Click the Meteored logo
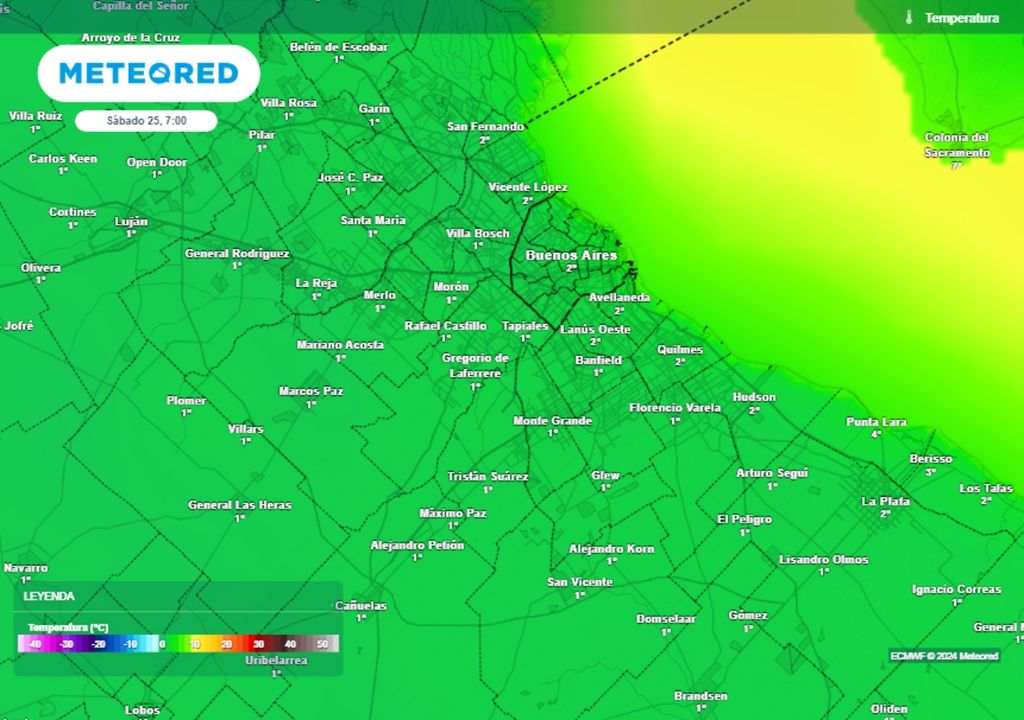Image resolution: width=1024 pixels, height=720 pixels. [149, 73]
